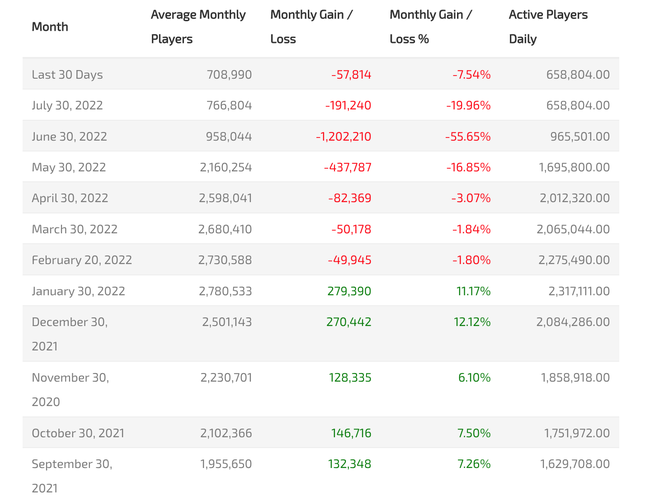Select the May 30, 2022 row label

click(68, 168)
